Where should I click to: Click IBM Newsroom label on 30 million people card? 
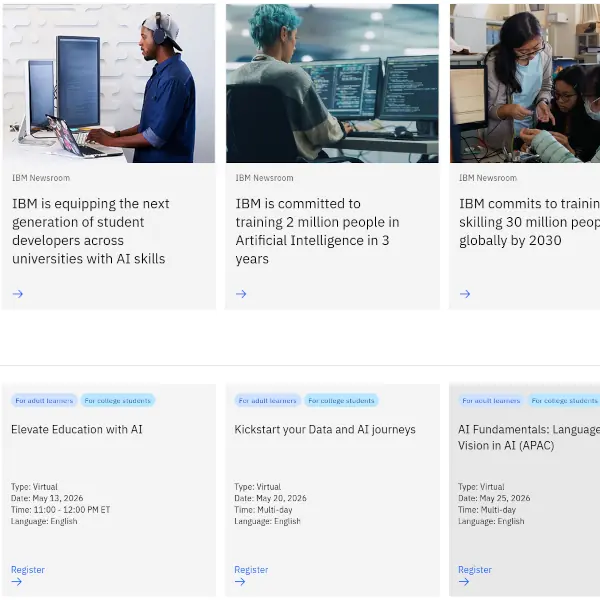pos(488,178)
